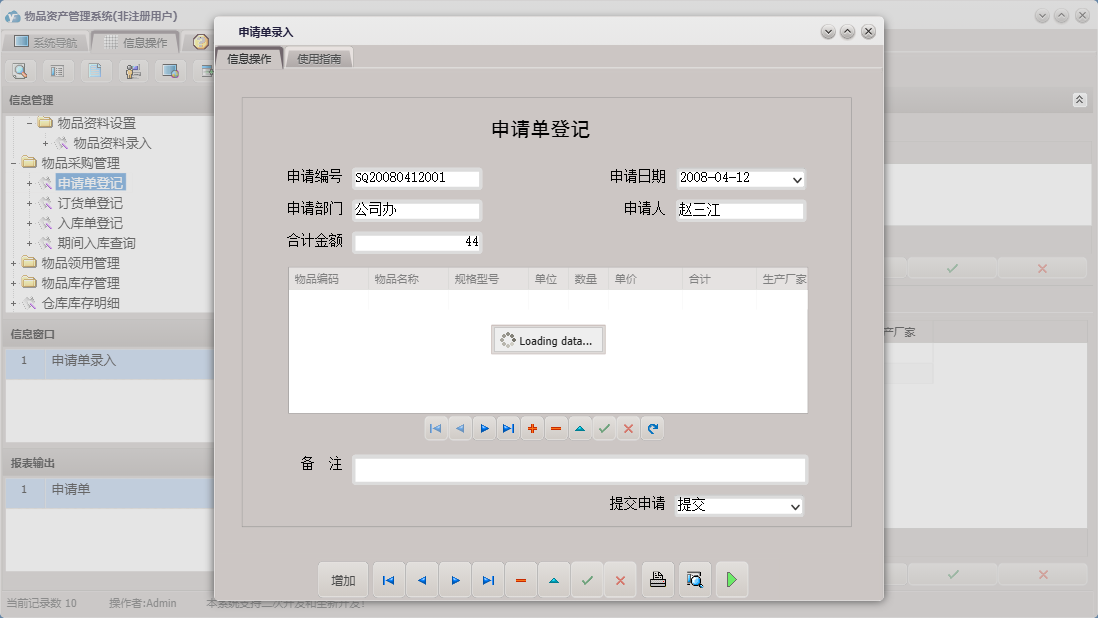1098x618 pixels.
Task: Confirm the detail entry with the green check icon
Action: tap(604, 428)
